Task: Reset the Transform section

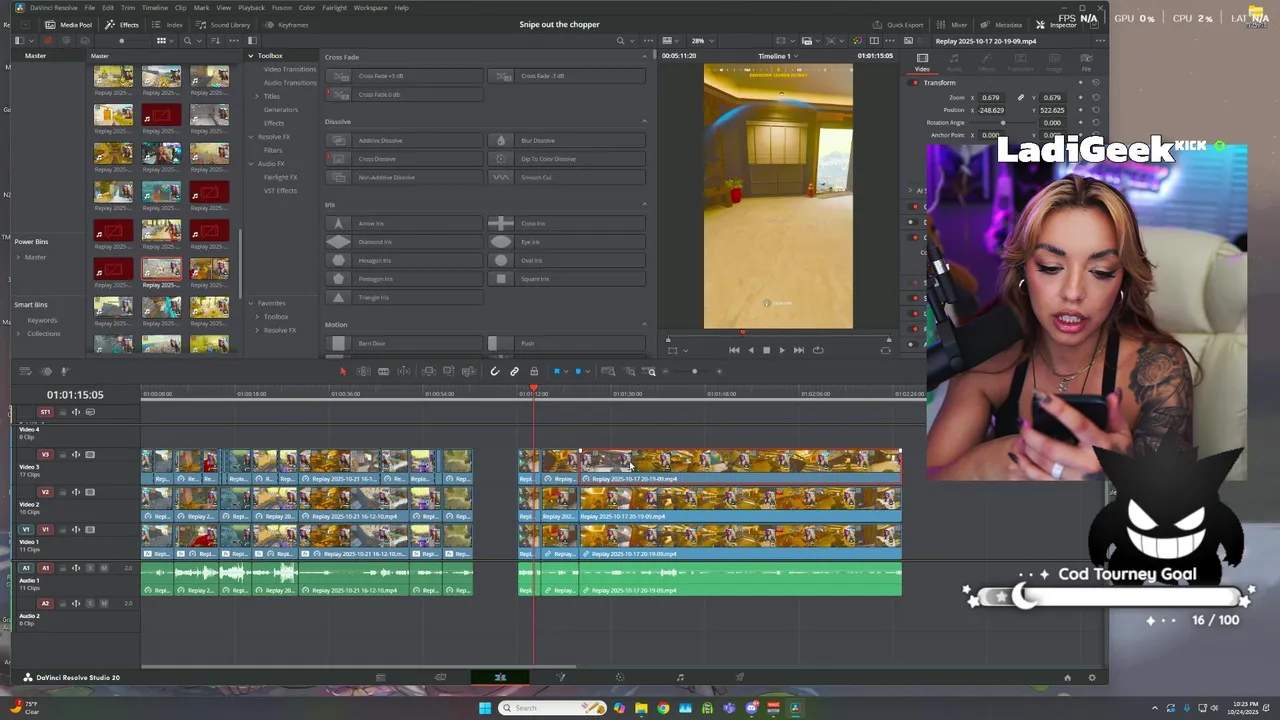Action: coord(1096,83)
